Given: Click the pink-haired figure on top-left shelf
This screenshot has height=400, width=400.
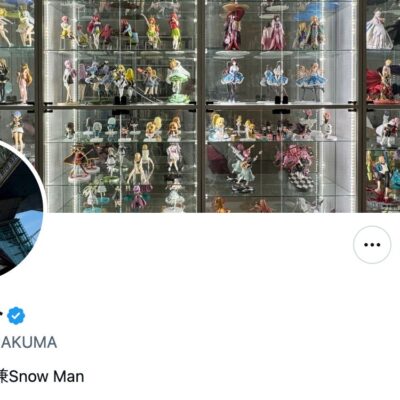Looking at the screenshot, I should tap(66, 32).
